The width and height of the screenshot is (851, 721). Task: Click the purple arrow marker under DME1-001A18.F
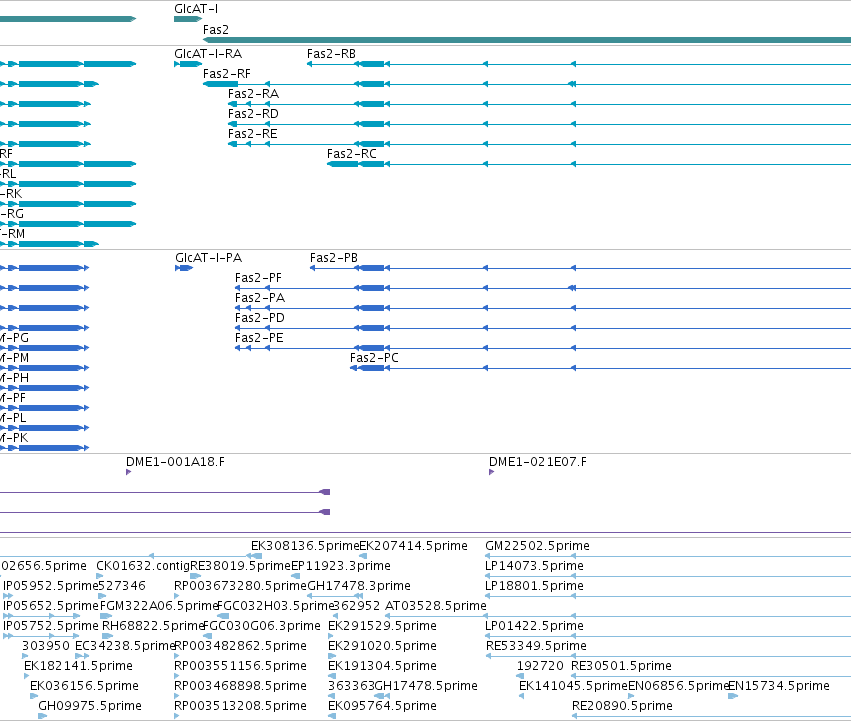coord(129,472)
